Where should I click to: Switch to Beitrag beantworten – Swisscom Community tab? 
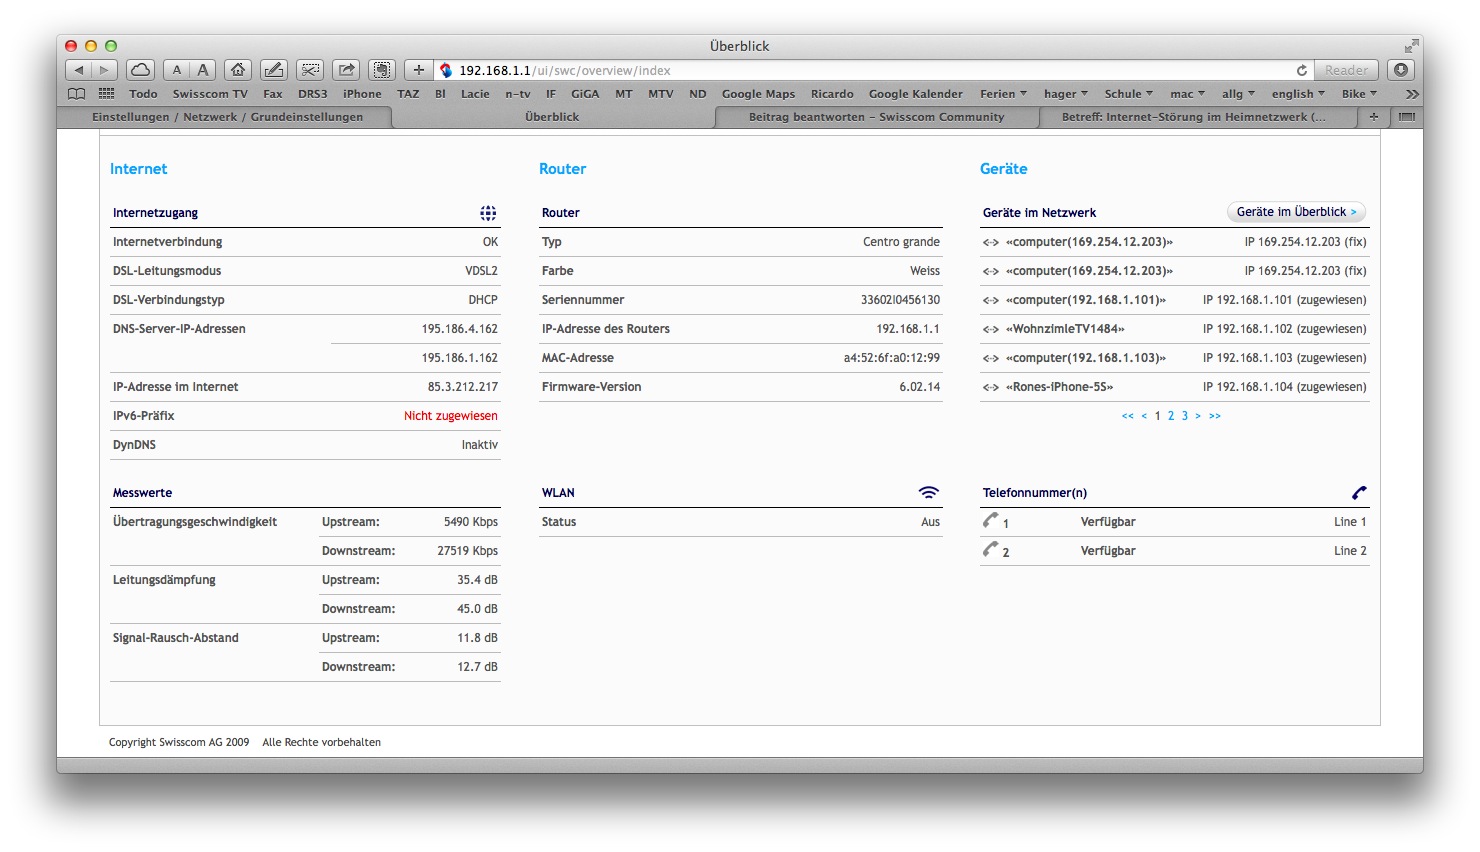(x=876, y=117)
